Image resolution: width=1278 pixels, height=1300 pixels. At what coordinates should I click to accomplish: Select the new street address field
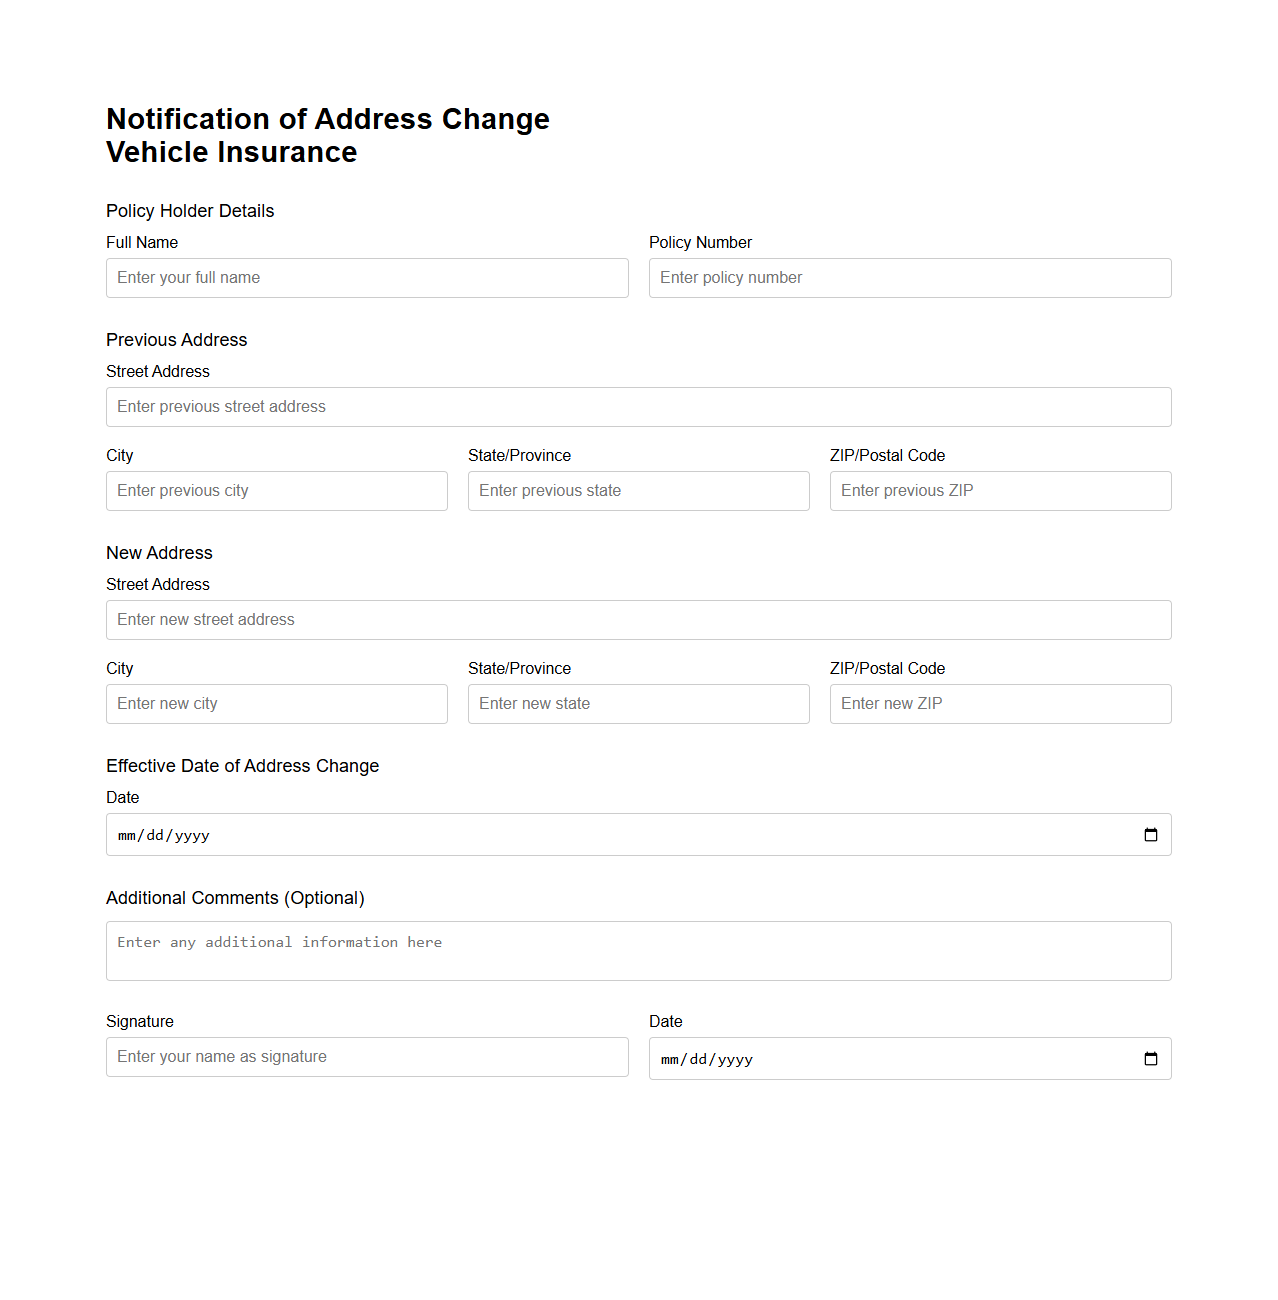pos(638,620)
